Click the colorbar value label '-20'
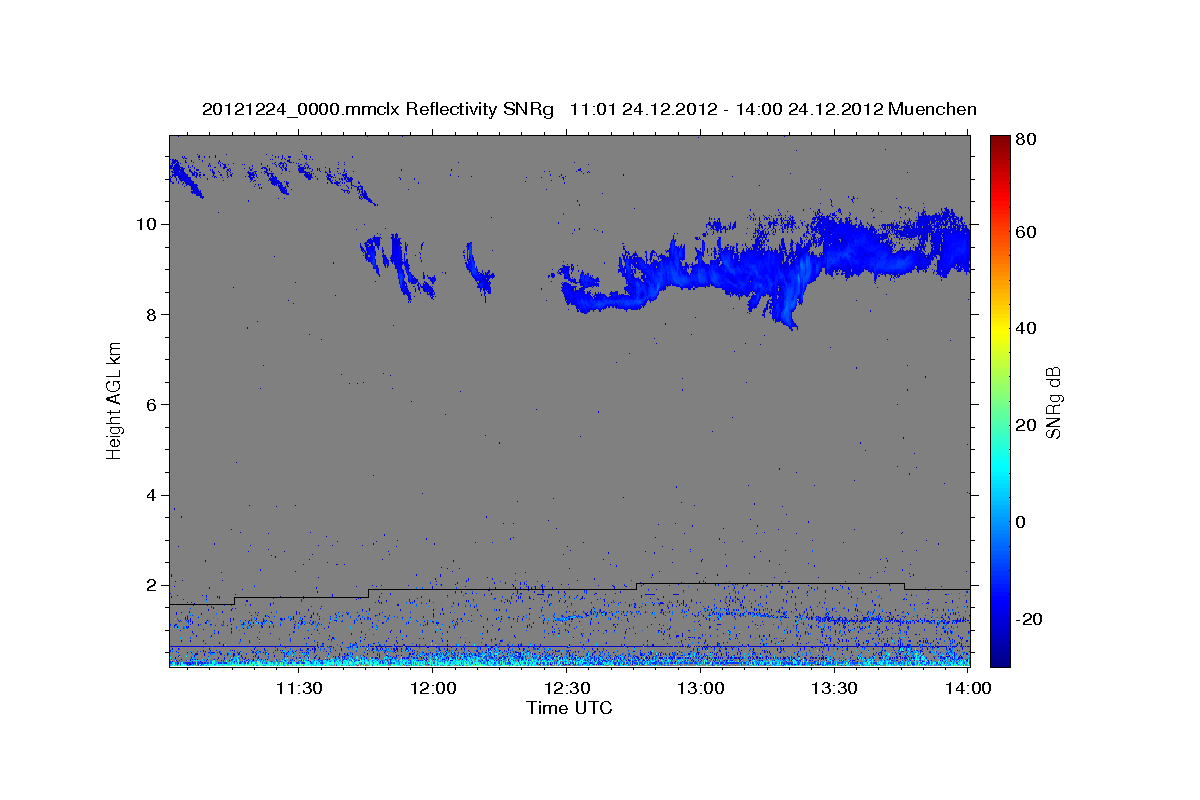Image resolution: width=1200 pixels, height=800 pixels. click(1027, 619)
